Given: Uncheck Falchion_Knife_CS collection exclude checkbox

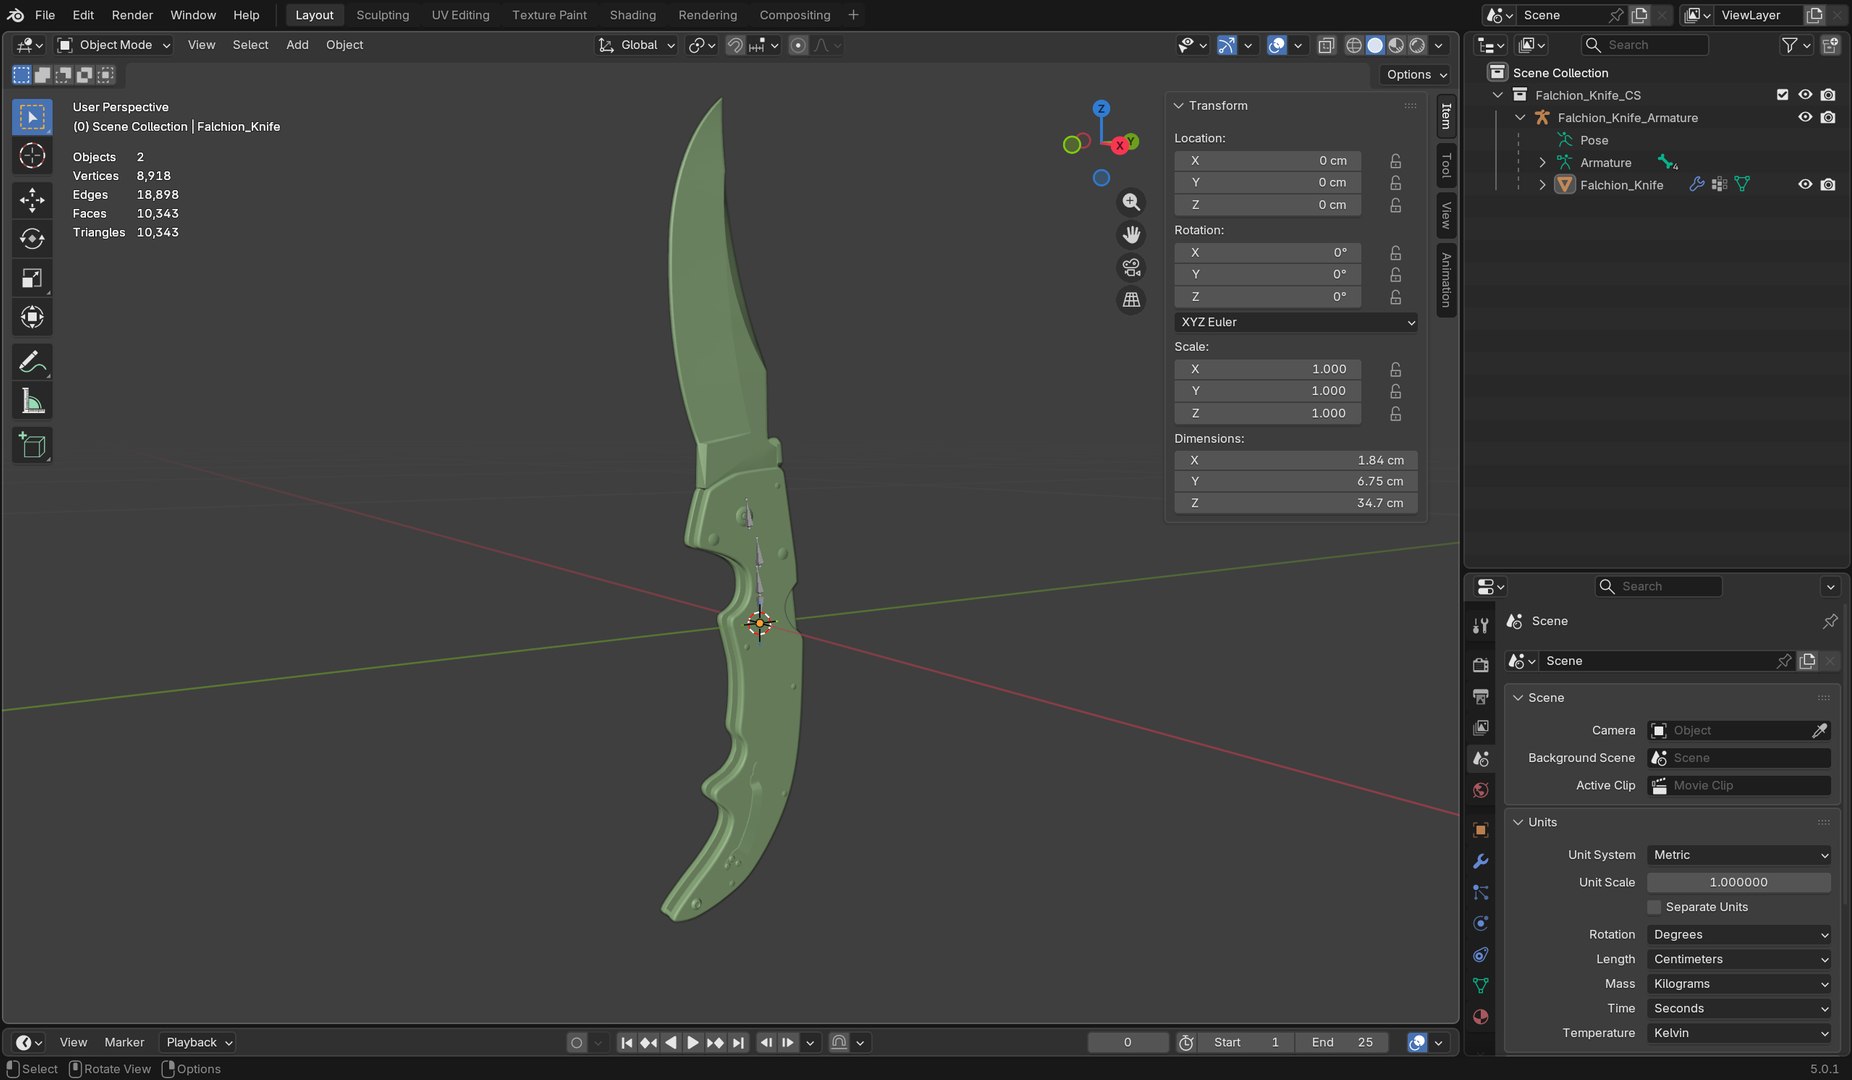Looking at the screenshot, I should 1782,95.
